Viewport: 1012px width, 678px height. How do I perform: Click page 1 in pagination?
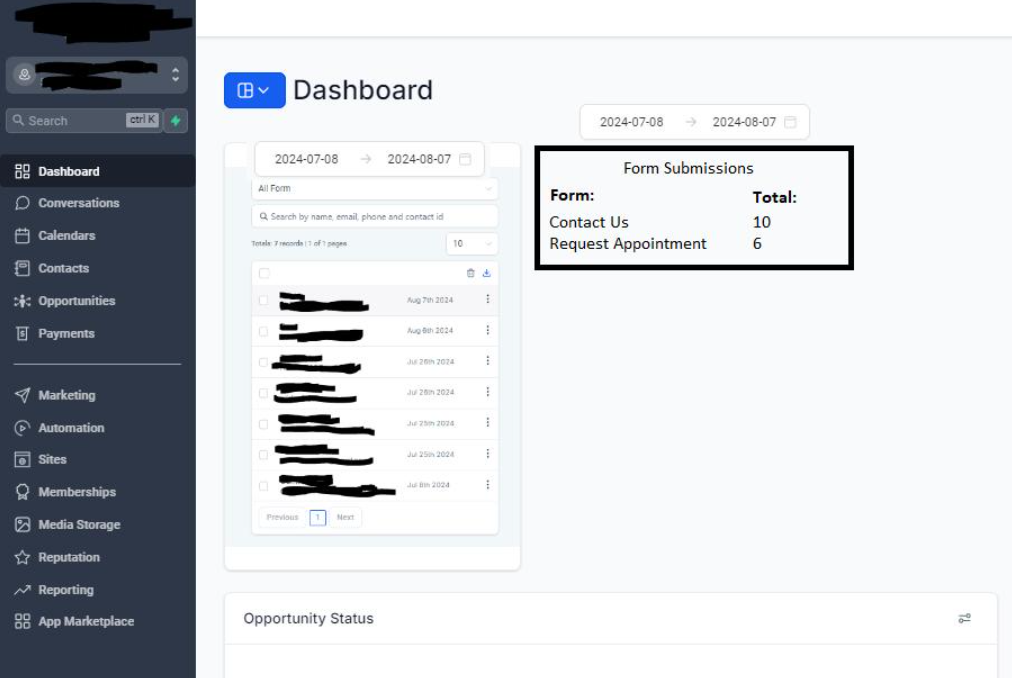pos(318,517)
